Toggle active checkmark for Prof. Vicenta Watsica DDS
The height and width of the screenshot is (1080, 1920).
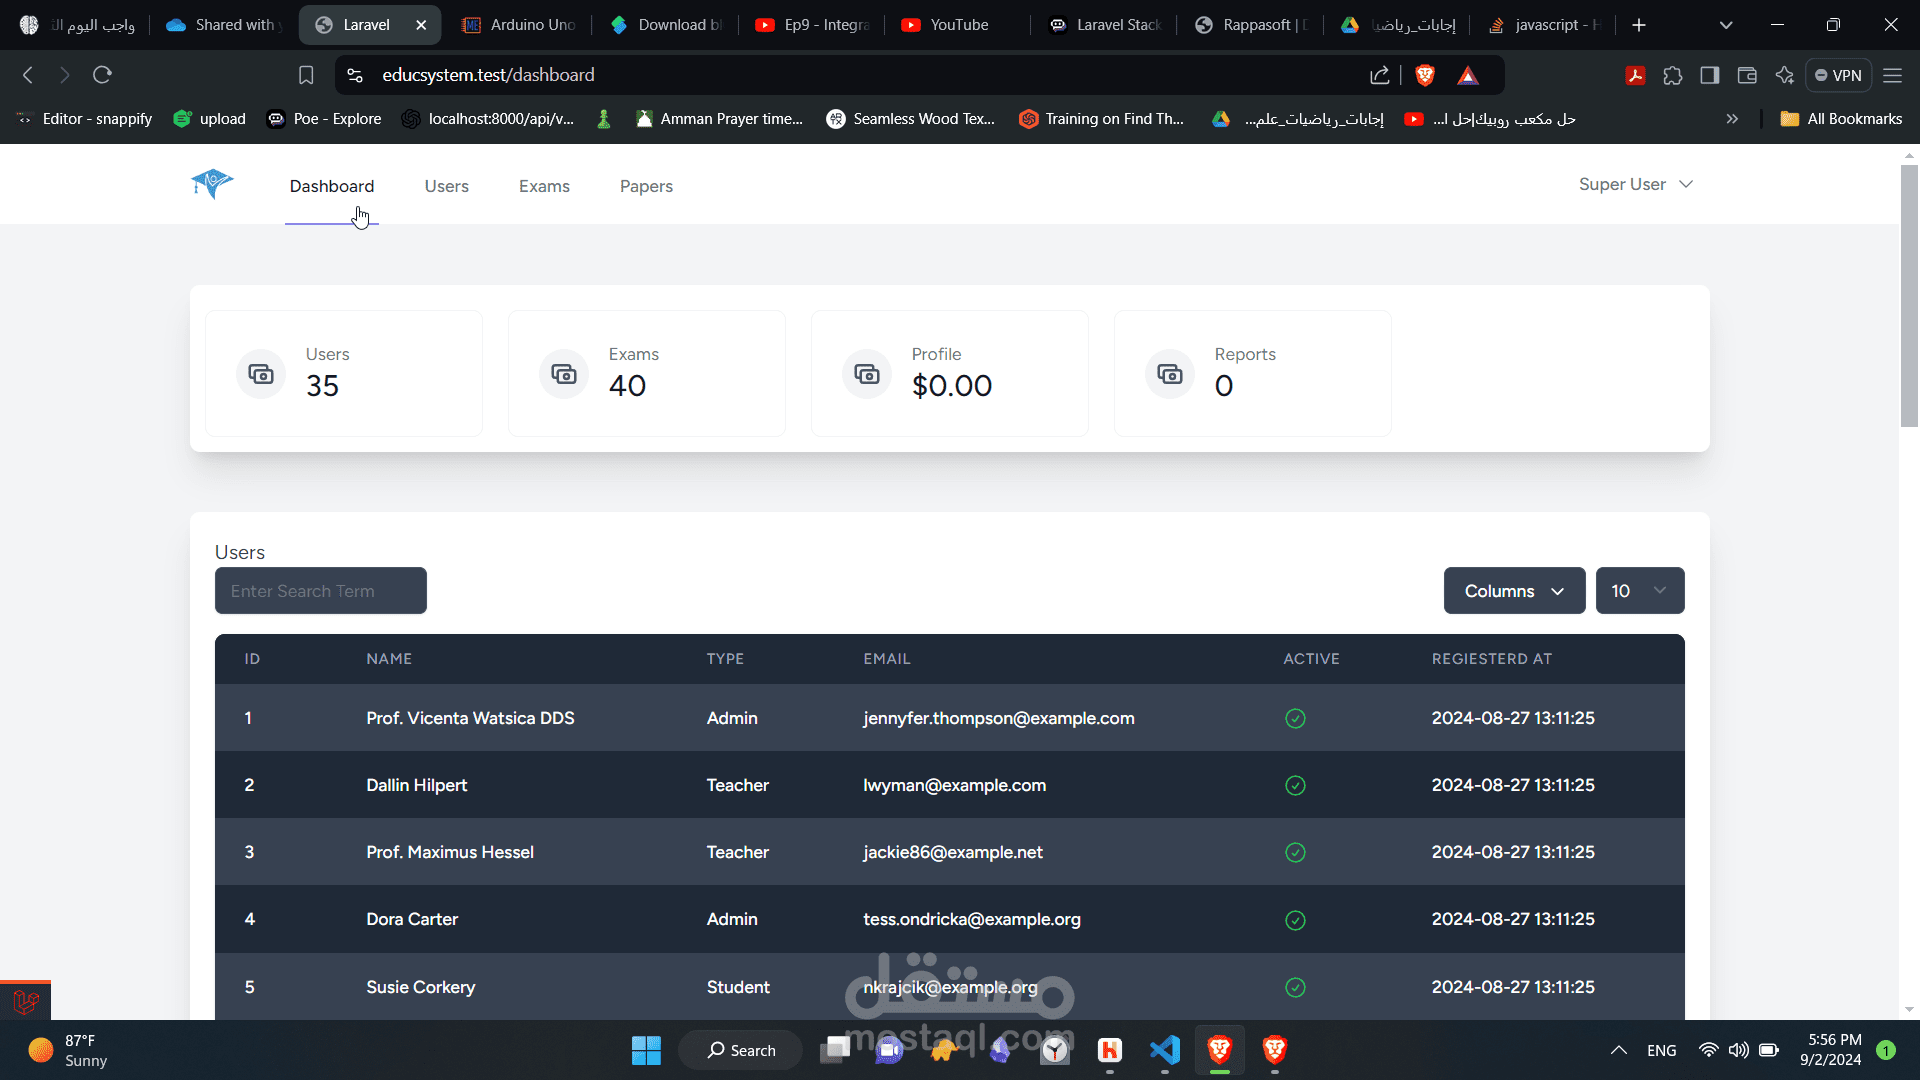coord(1295,719)
